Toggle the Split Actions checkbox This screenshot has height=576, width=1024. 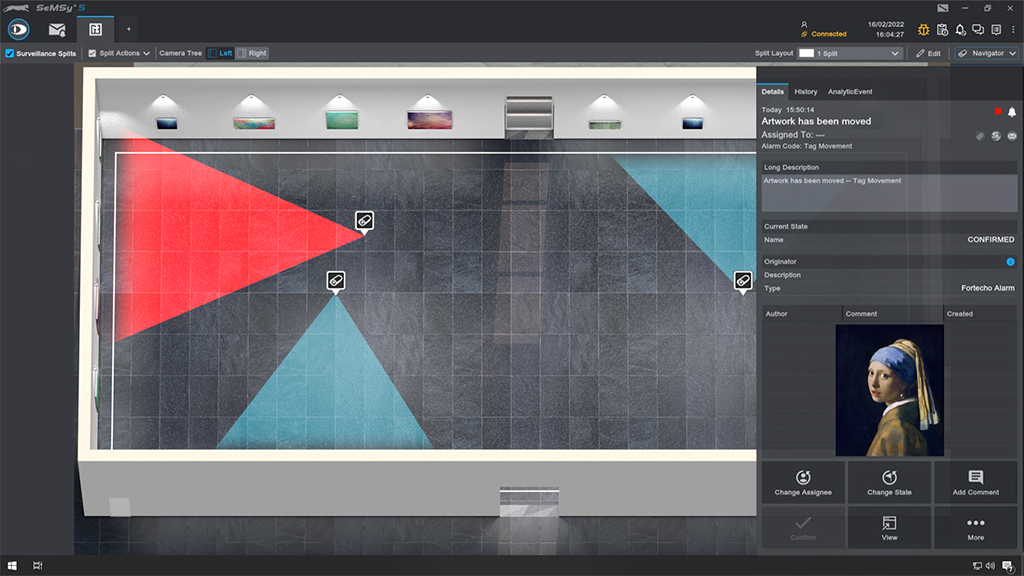click(x=93, y=53)
